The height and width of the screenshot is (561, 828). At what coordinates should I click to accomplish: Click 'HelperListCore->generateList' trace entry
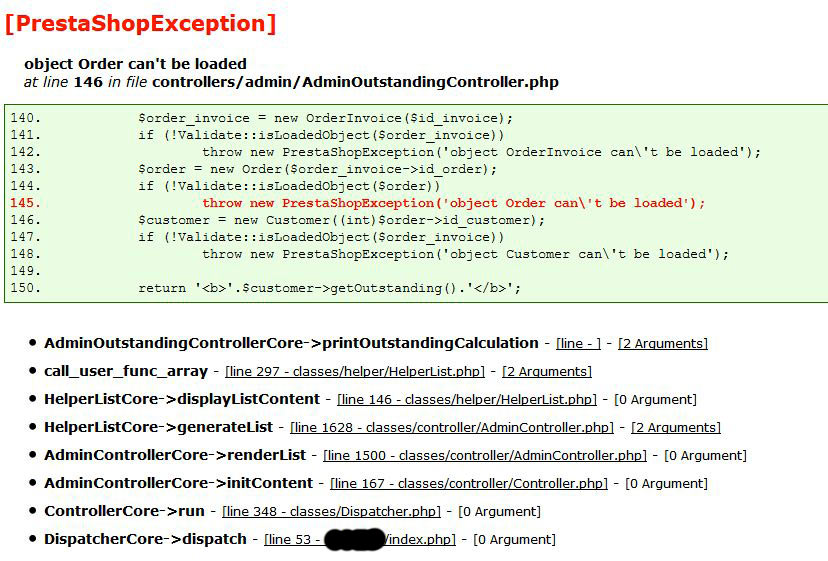[x=158, y=427]
